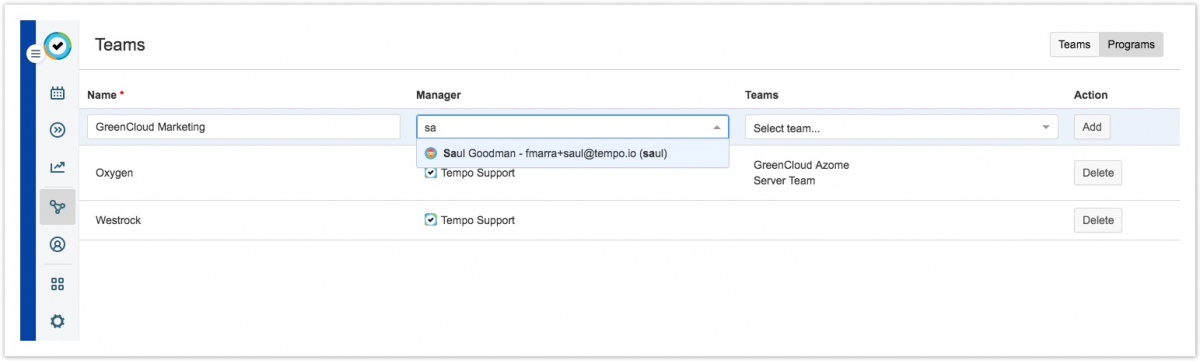This screenshot has width=1200, height=361.
Task: Open the reports chart sidebar icon
Action: [x=58, y=167]
